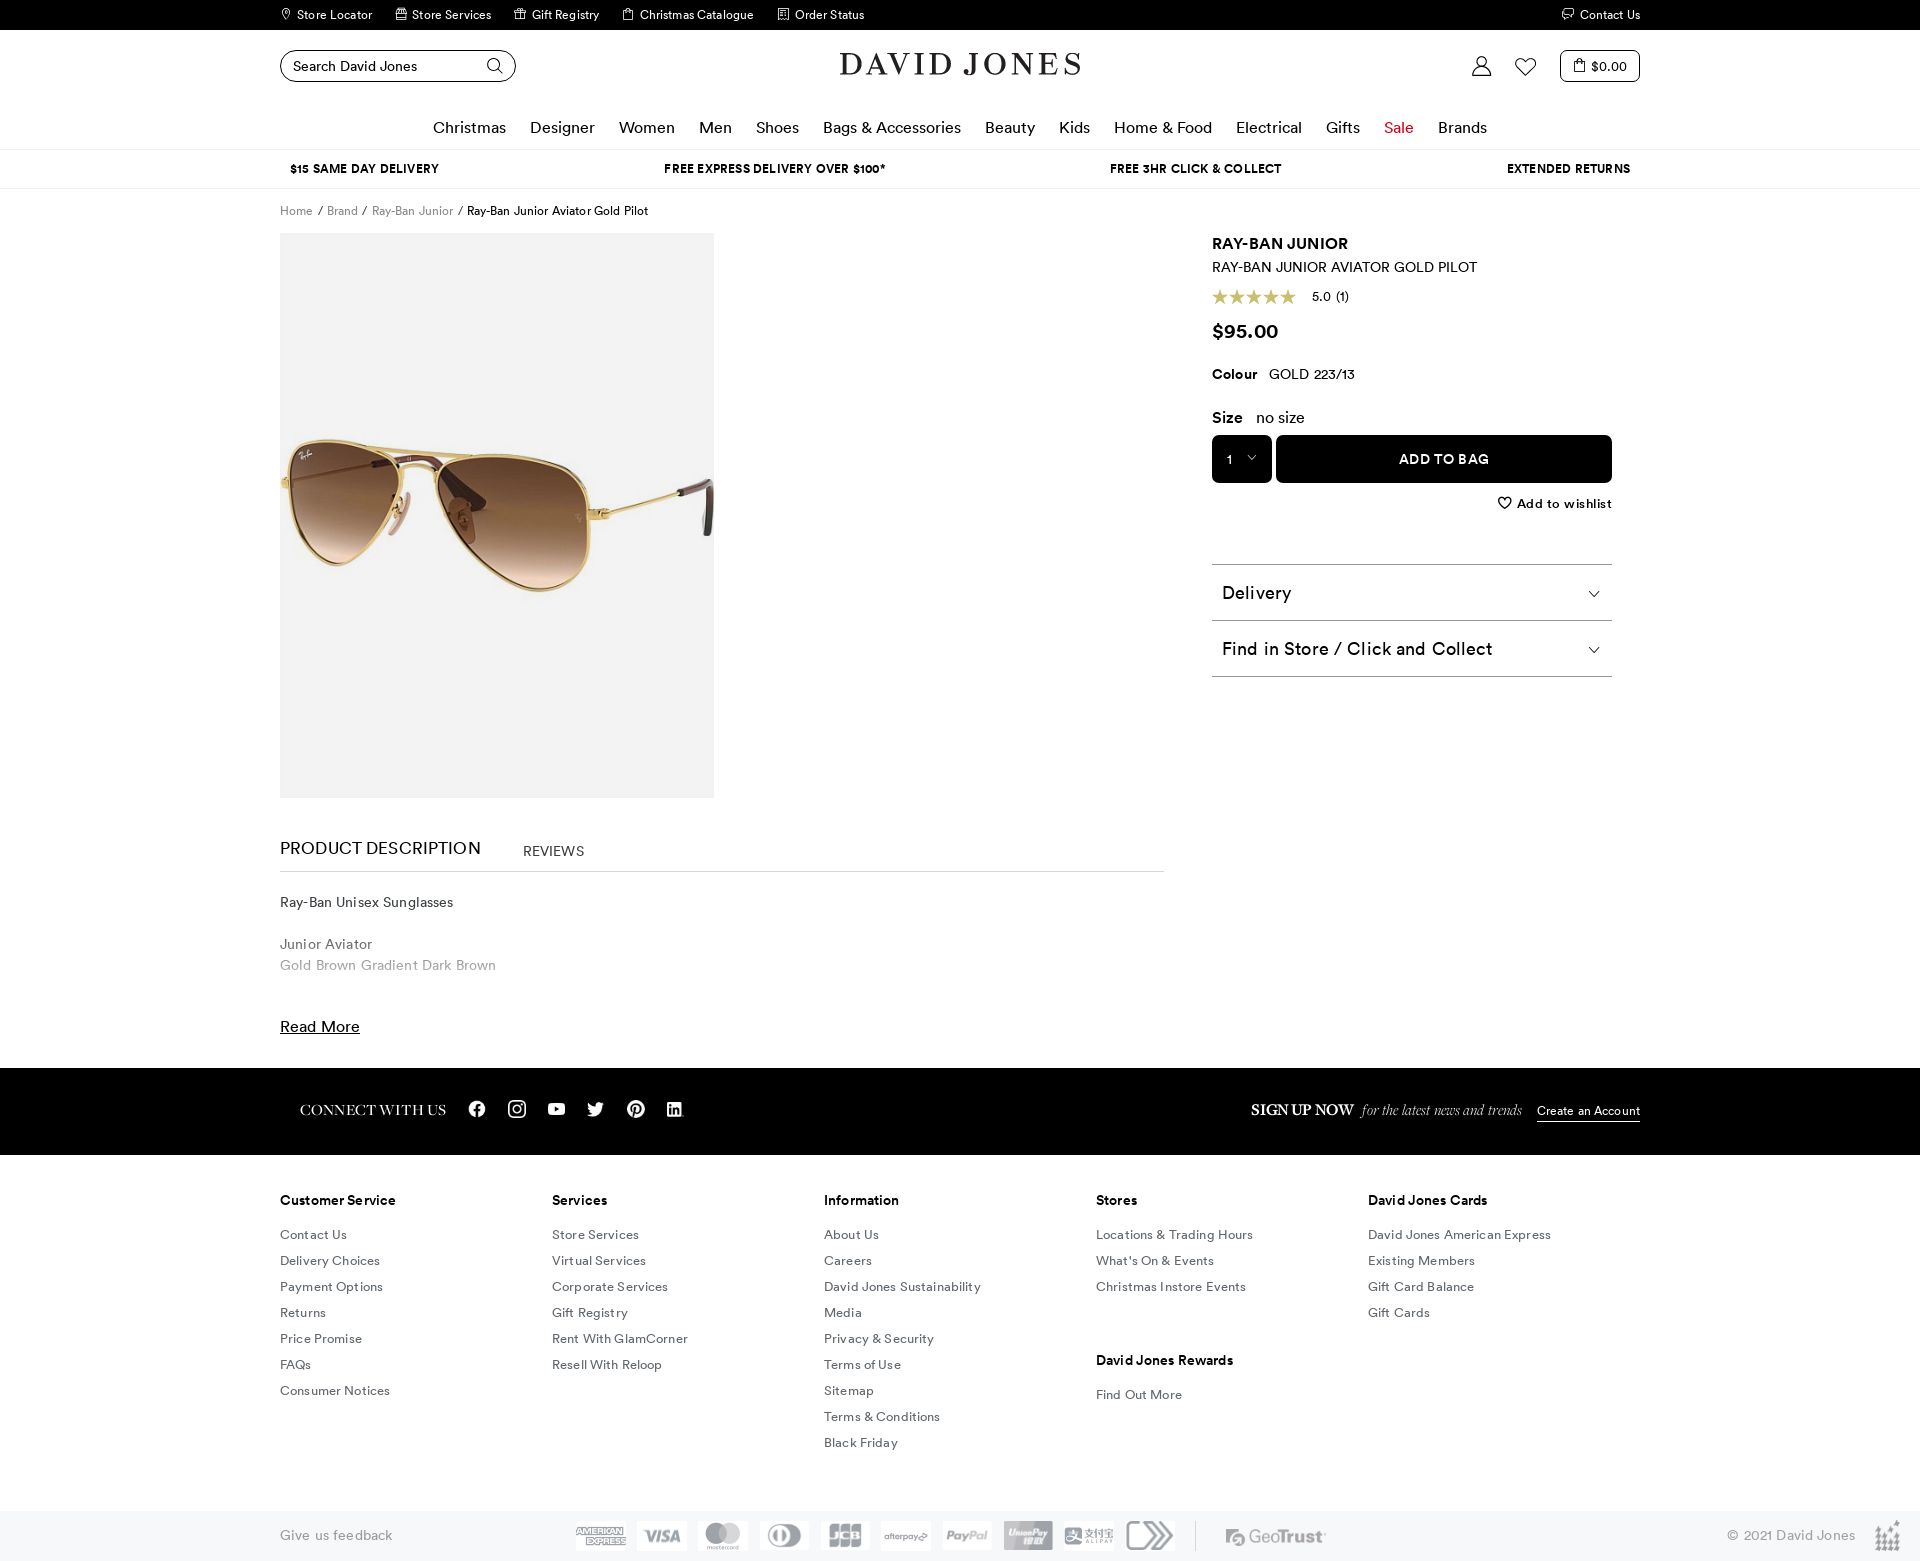
Task: Open Store Services in top bar
Action: [x=443, y=14]
